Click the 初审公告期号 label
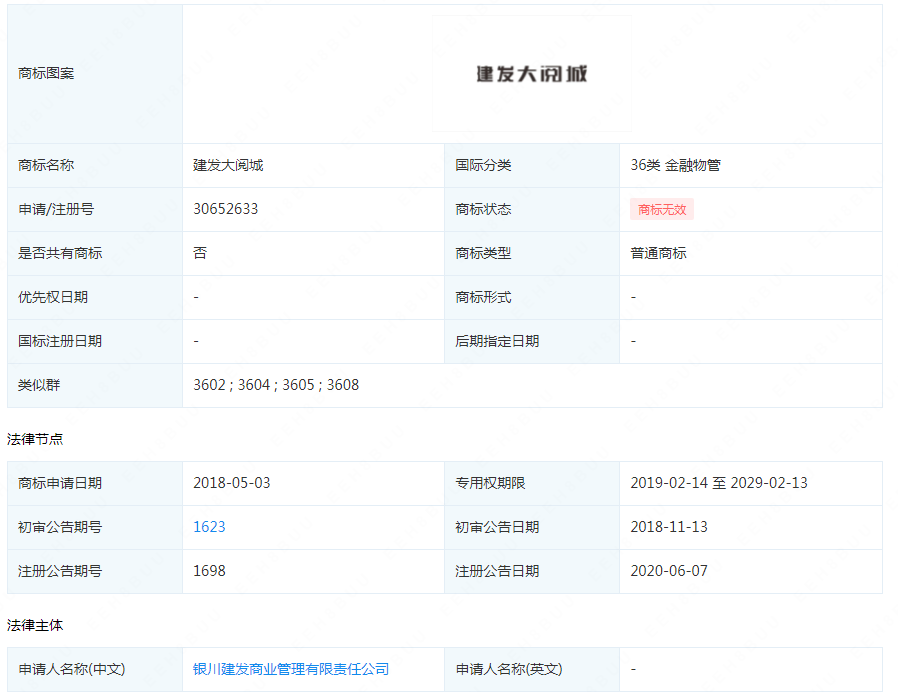 click(x=60, y=527)
